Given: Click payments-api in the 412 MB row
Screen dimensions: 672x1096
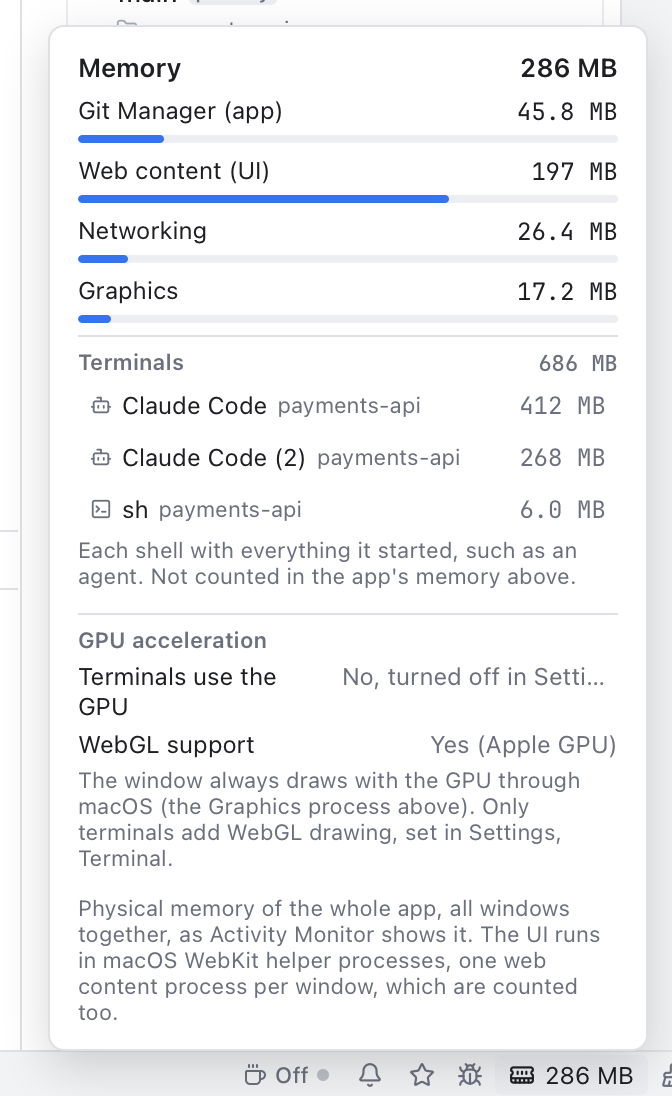Looking at the screenshot, I should coord(349,406).
